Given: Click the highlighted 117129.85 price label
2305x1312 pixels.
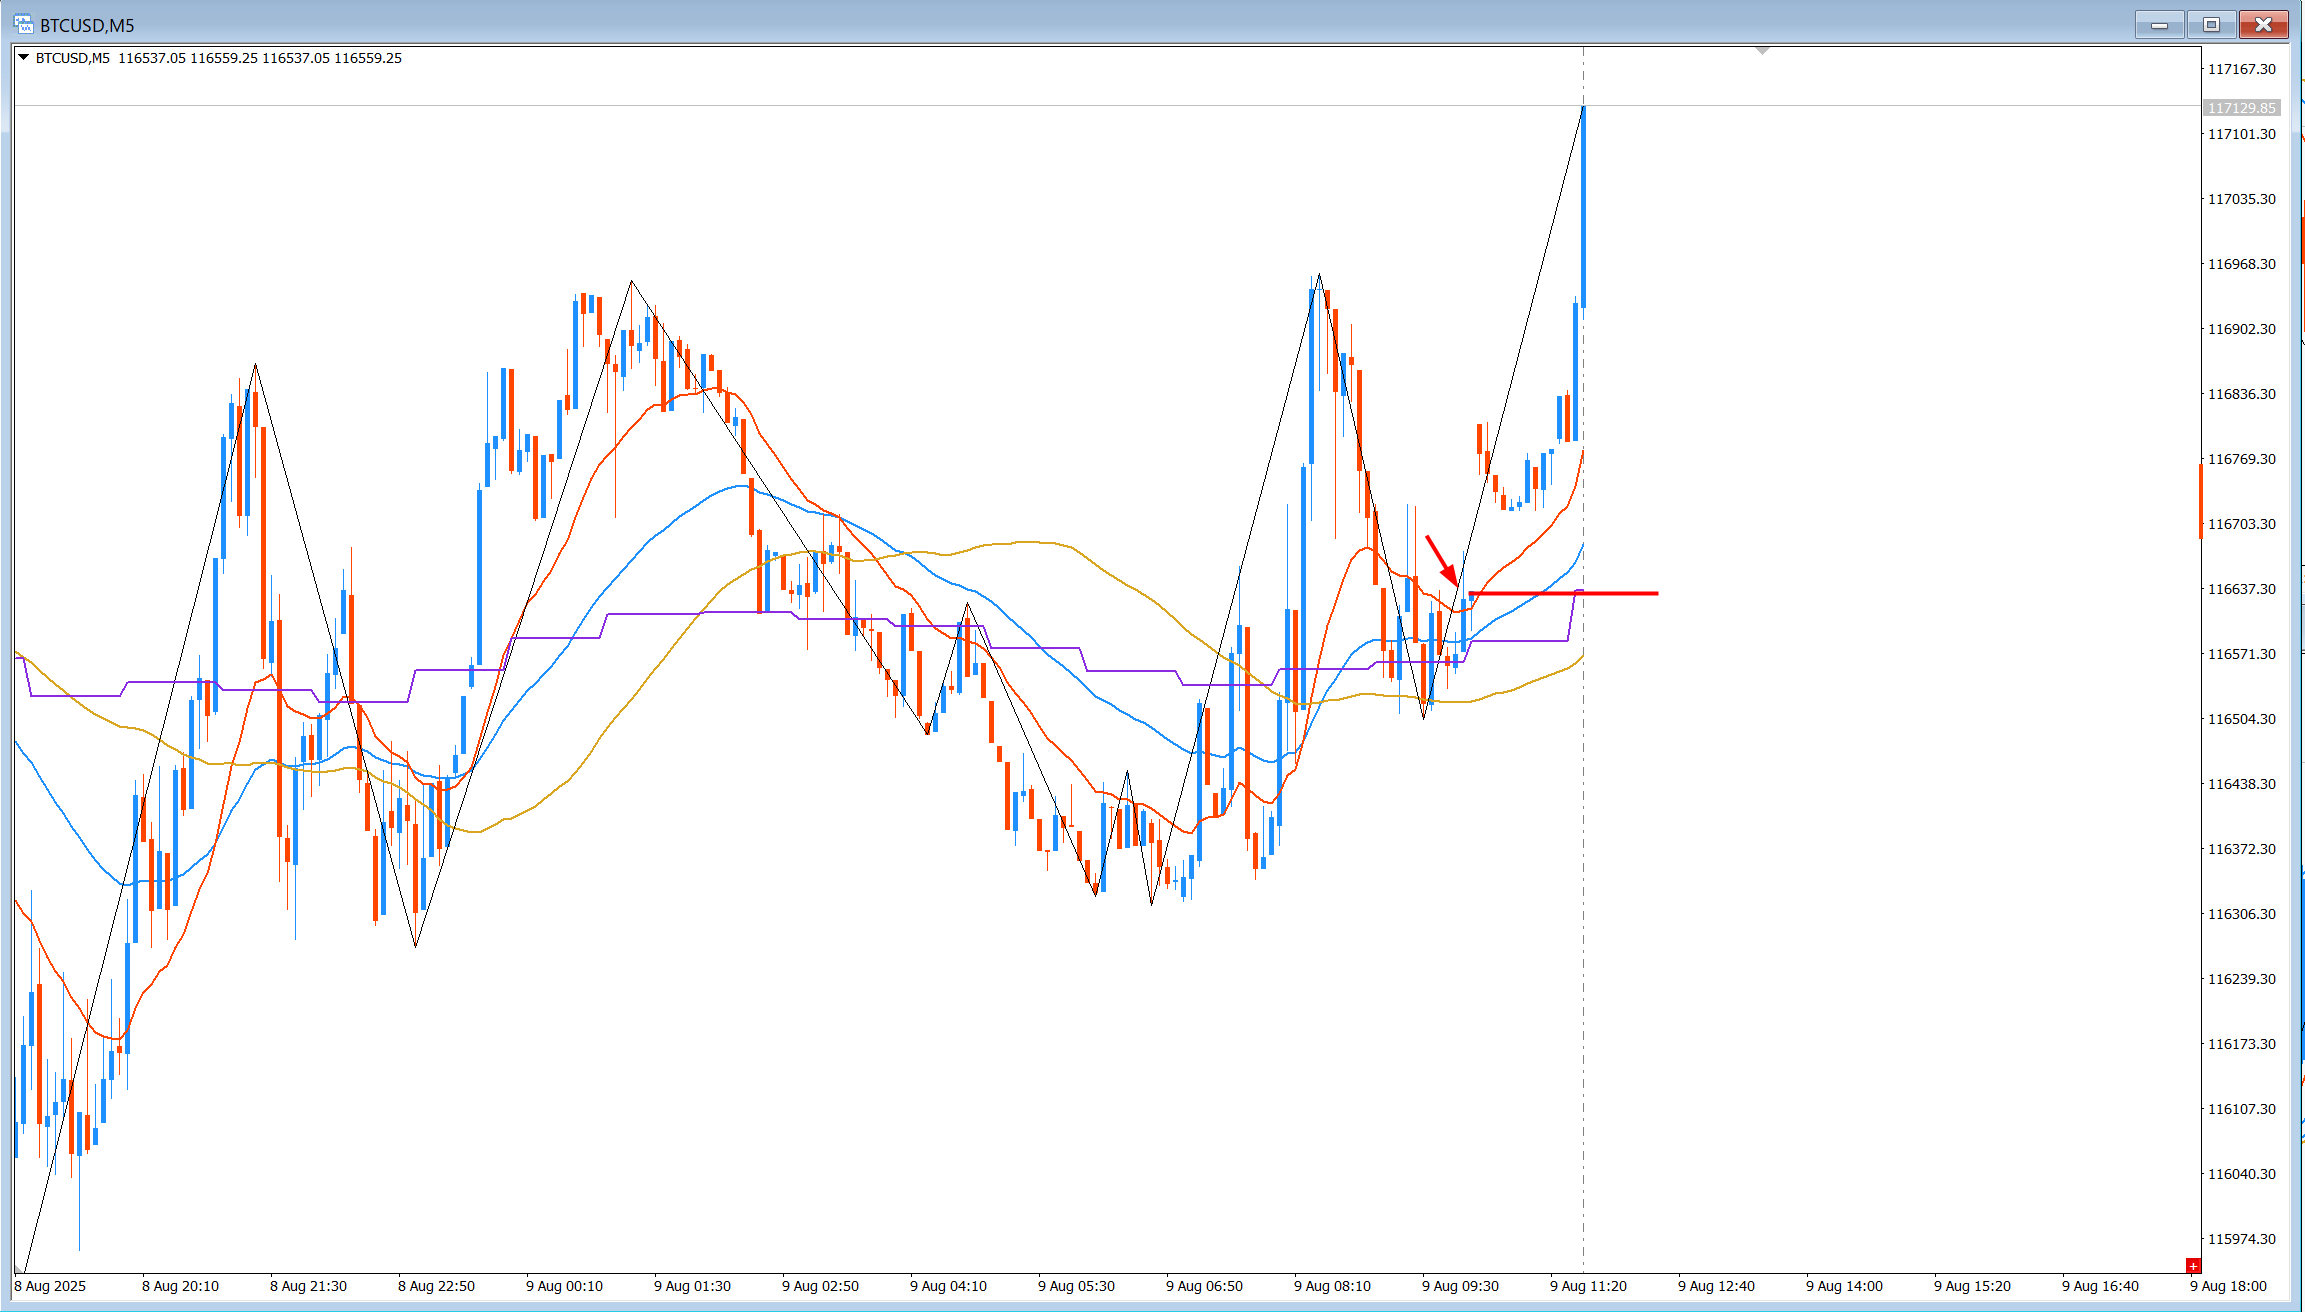Looking at the screenshot, I should [2241, 108].
